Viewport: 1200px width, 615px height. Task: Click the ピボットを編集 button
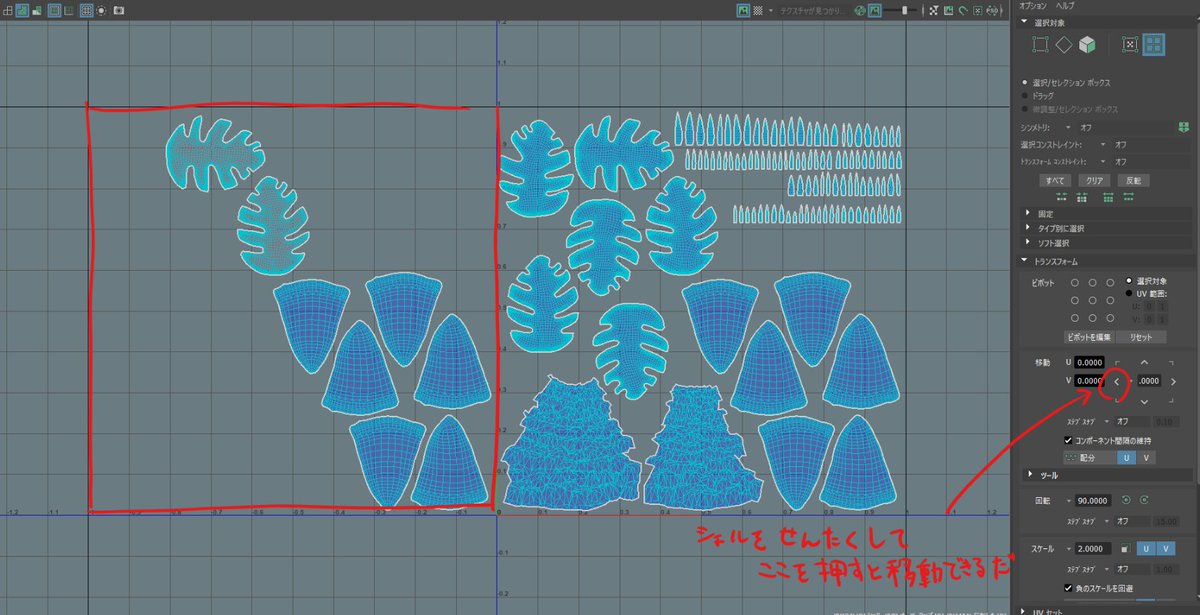[1087, 337]
